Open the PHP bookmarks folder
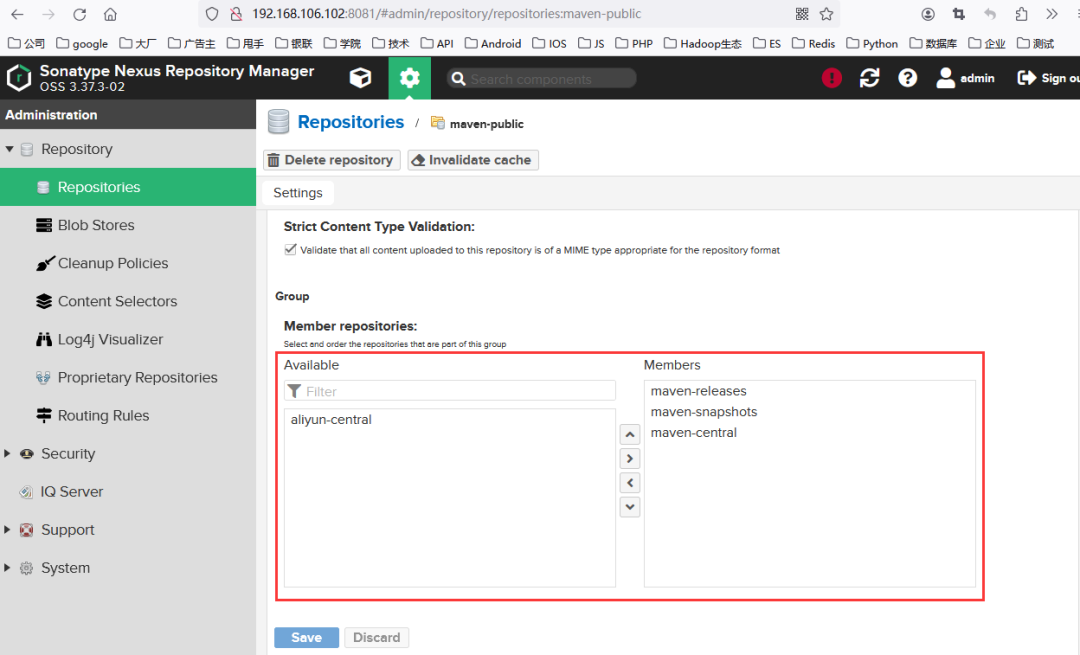Viewport: 1080px width, 655px height. [634, 43]
